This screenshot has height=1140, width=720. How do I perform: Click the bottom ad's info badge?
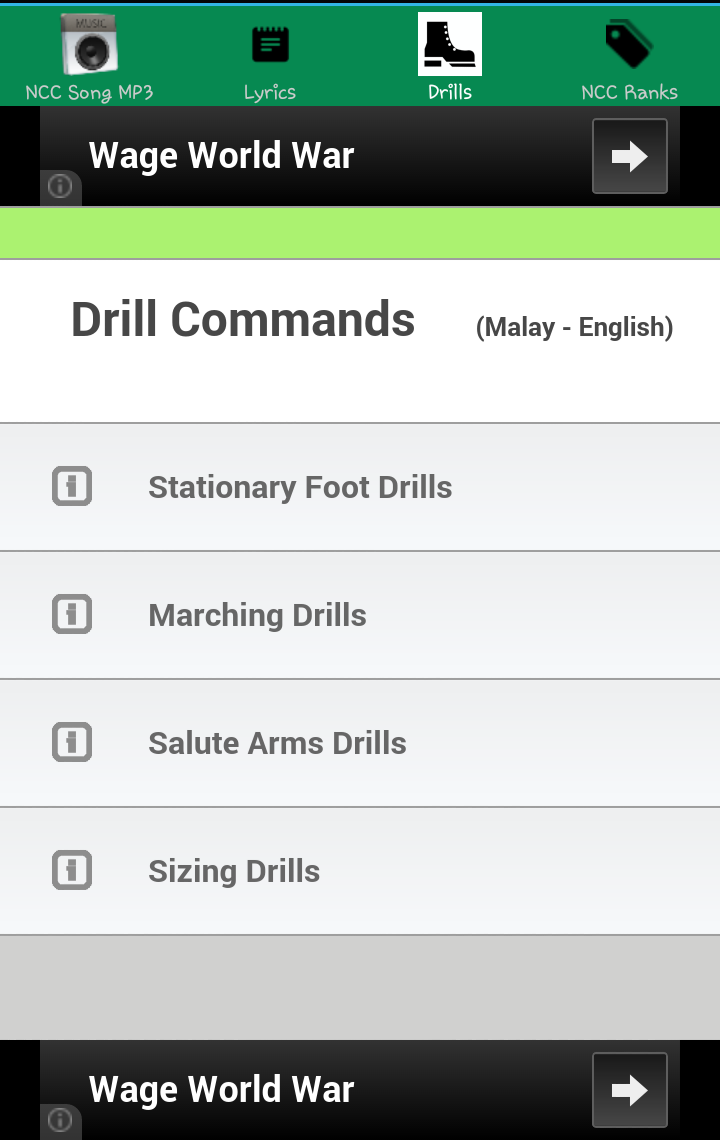point(60,1121)
